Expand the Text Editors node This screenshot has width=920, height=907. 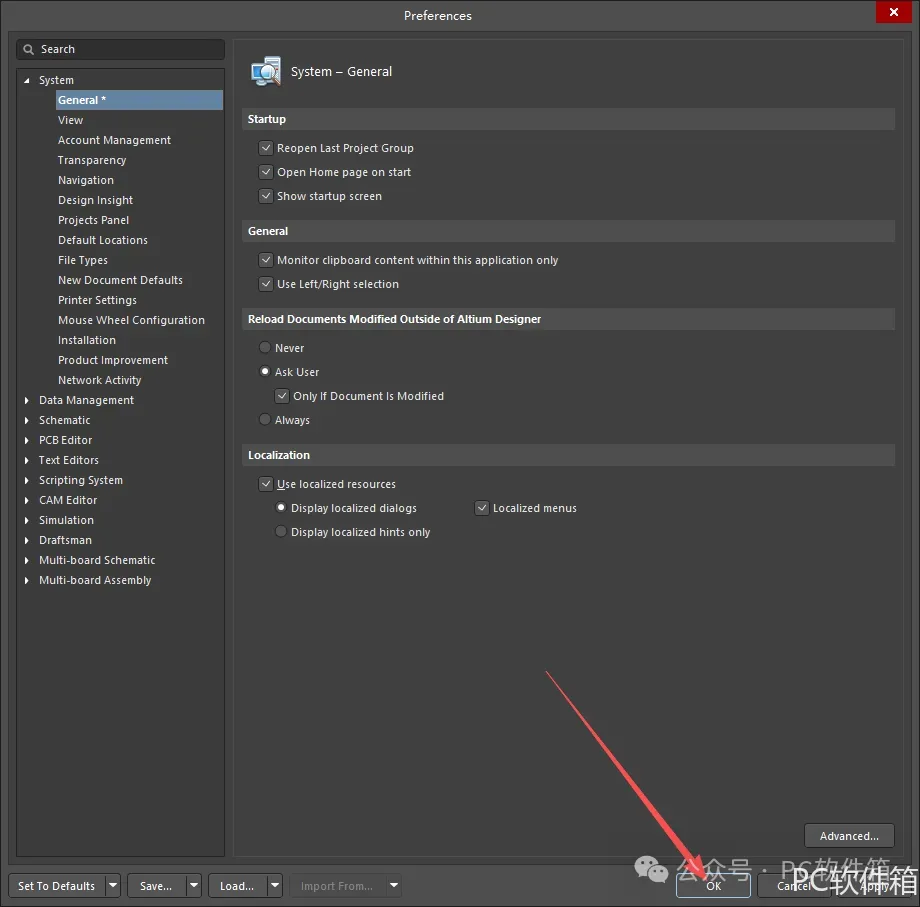point(26,461)
